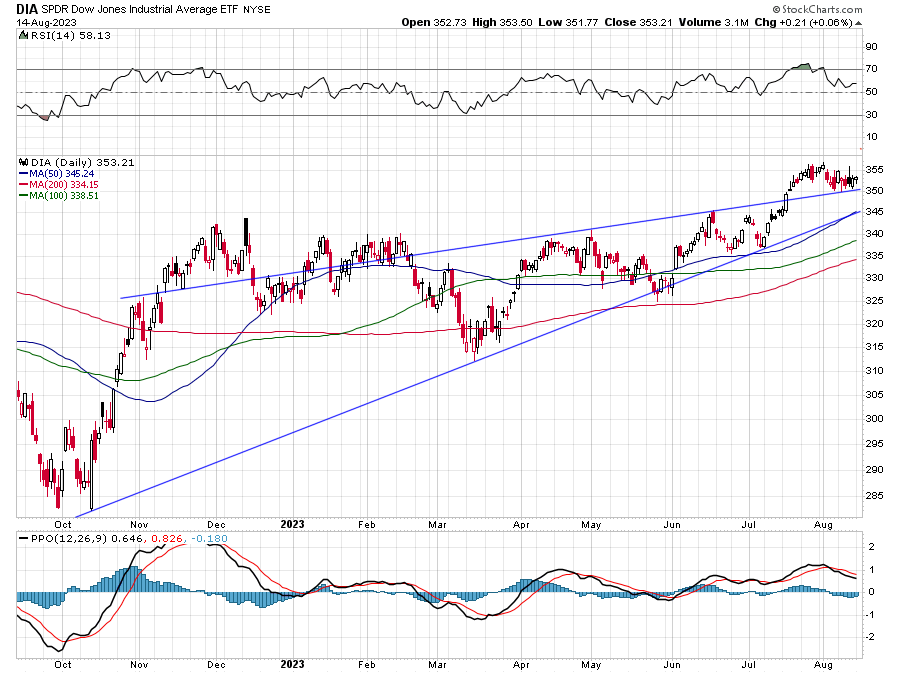Click Dec on the price chart date axis

pyautogui.click(x=216, y=524)
